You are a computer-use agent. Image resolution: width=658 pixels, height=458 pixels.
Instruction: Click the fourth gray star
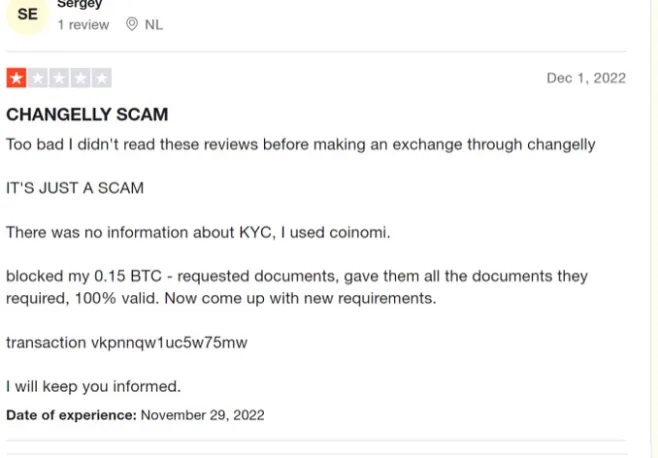(80, 78)
